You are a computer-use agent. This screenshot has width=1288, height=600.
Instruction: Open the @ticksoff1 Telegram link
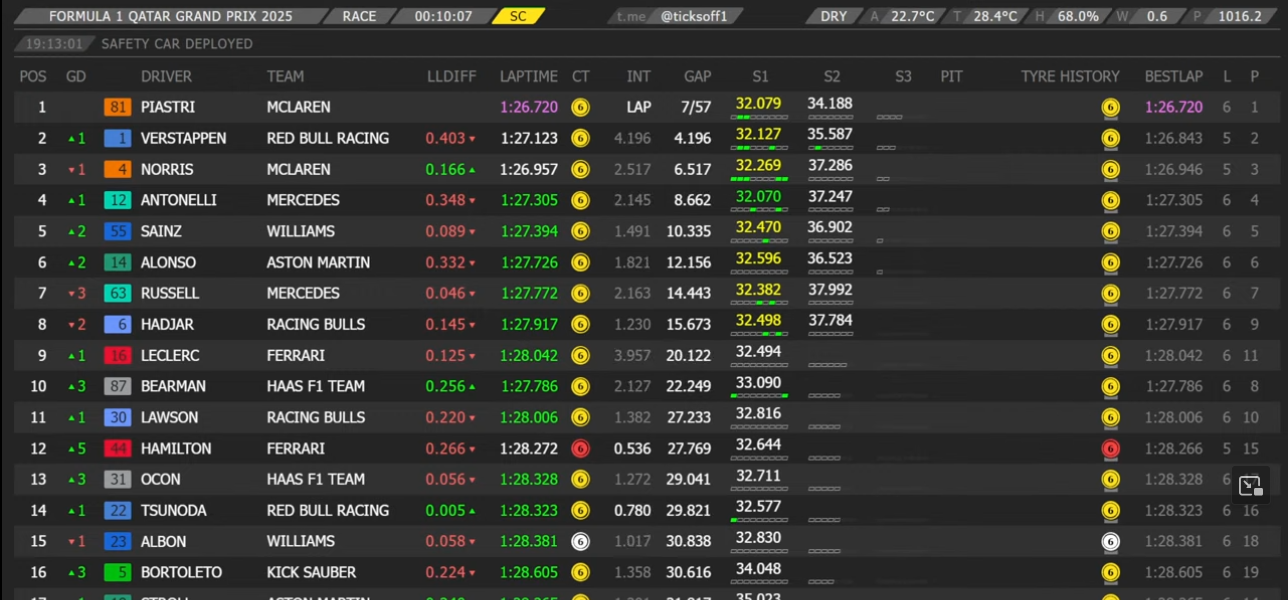(694, 16)
